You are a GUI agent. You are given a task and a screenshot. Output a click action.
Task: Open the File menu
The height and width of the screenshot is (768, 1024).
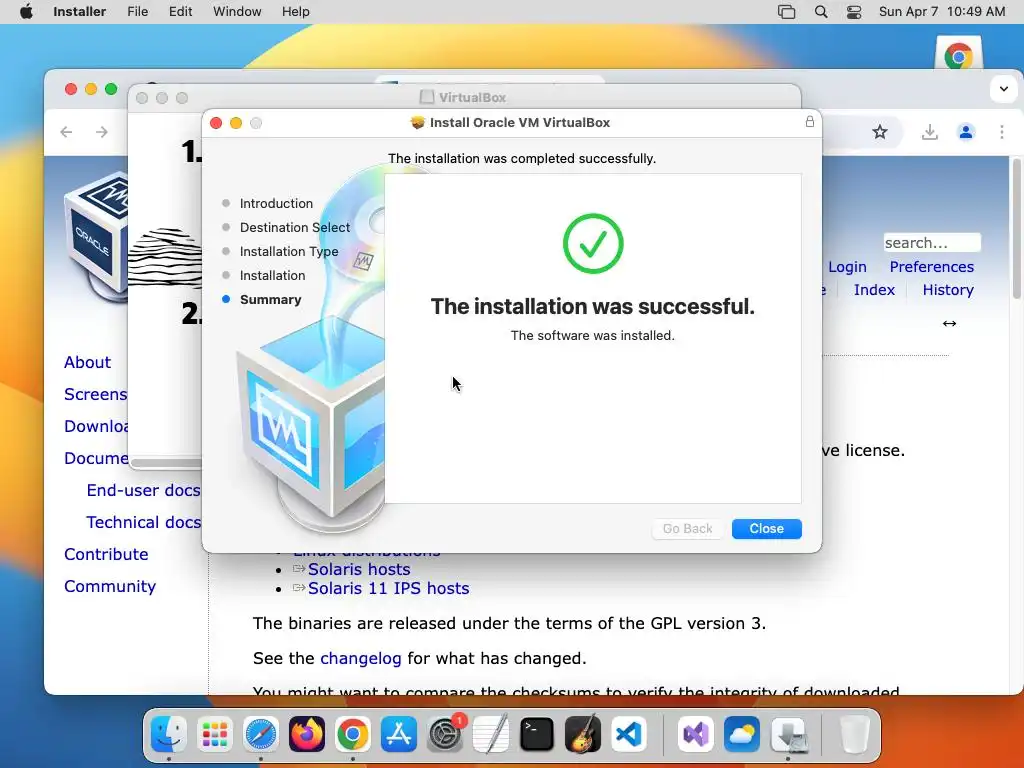tap(137, 12)
